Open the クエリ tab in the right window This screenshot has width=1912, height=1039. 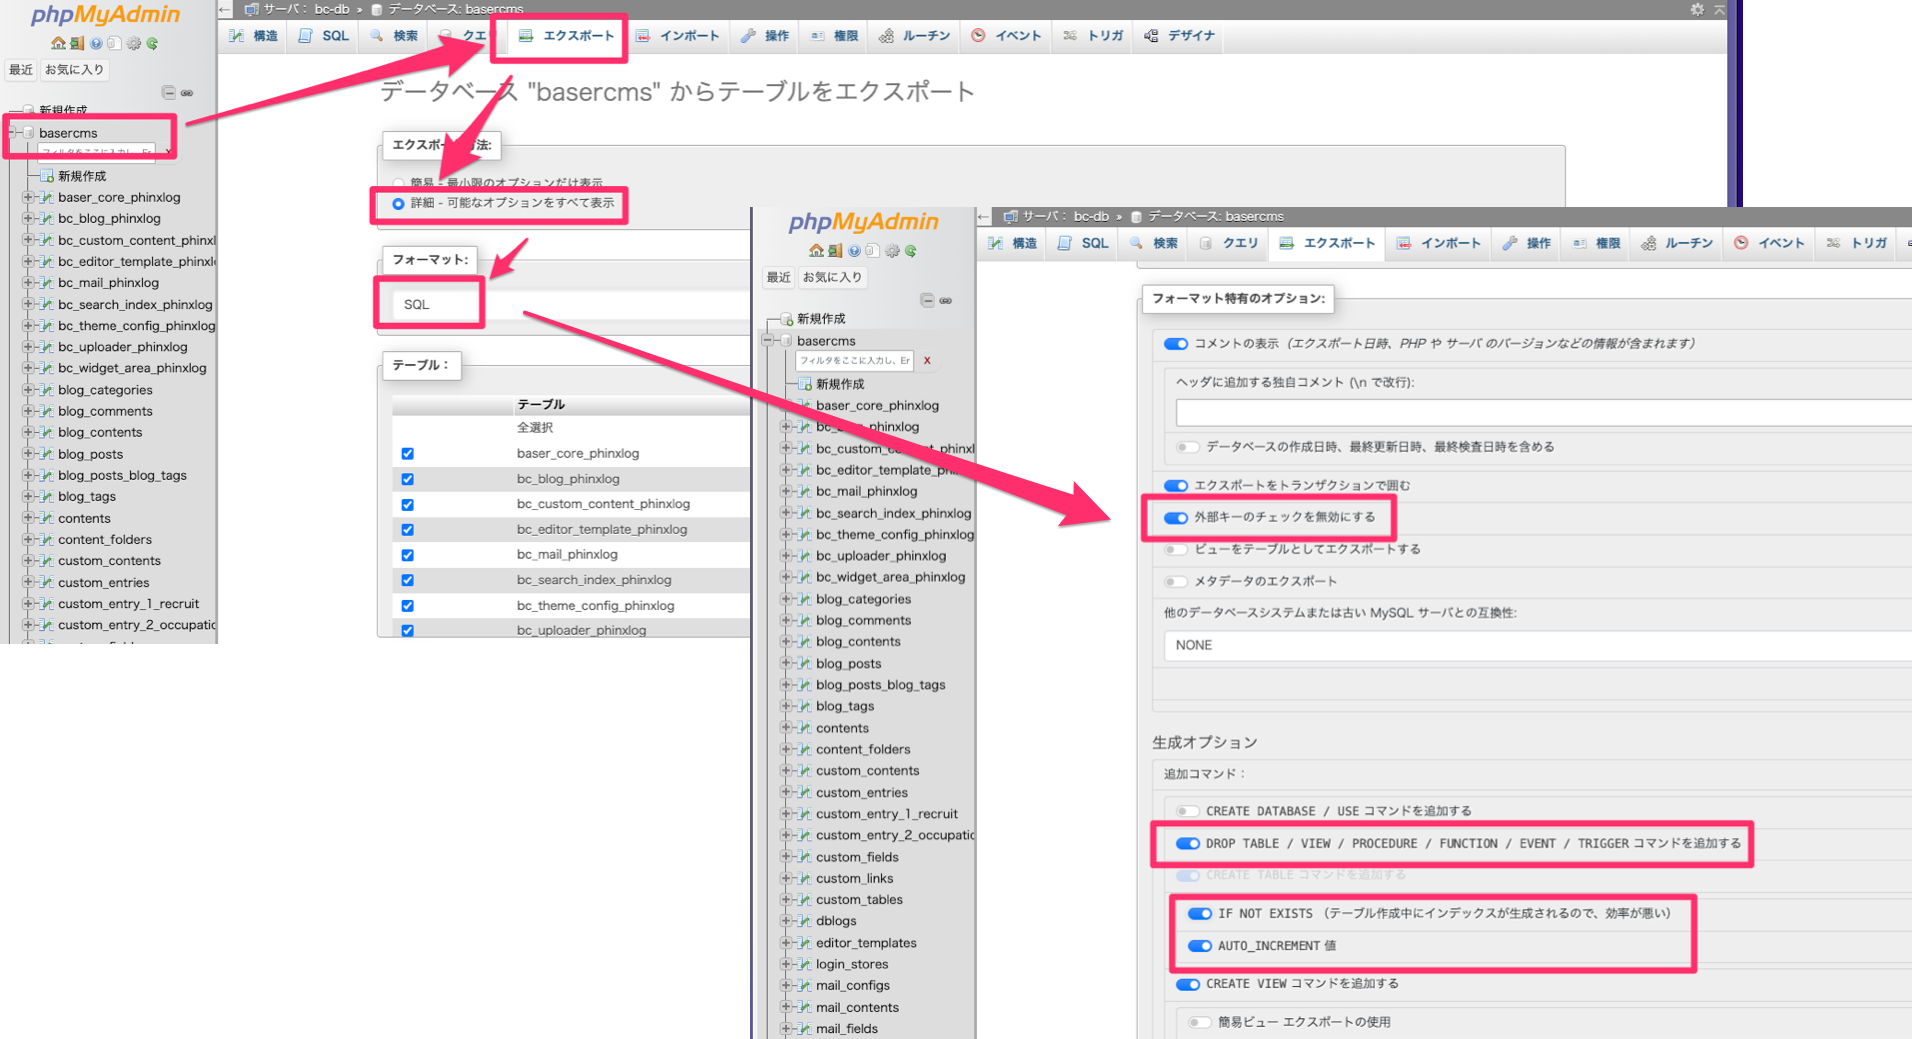[x=1229, y=244]
